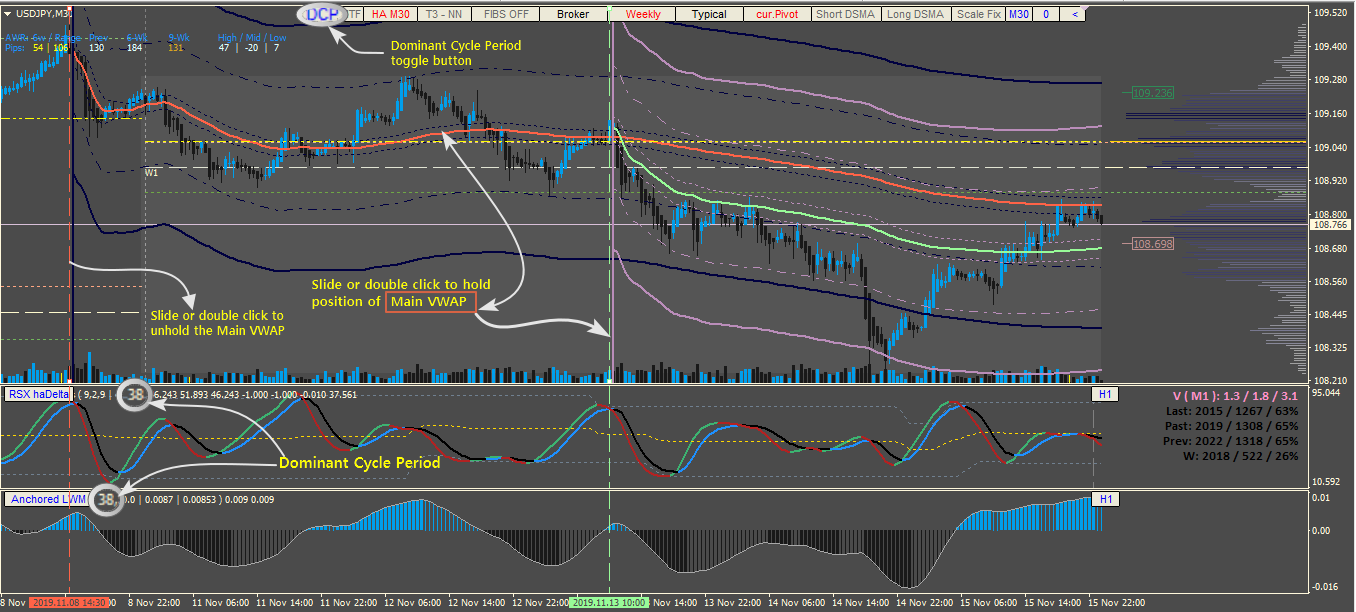This screenshot has width=1356, height=612.
Task: Click H1 button in RSX haDelta subwindow
Action: [x=1104, y=394]
